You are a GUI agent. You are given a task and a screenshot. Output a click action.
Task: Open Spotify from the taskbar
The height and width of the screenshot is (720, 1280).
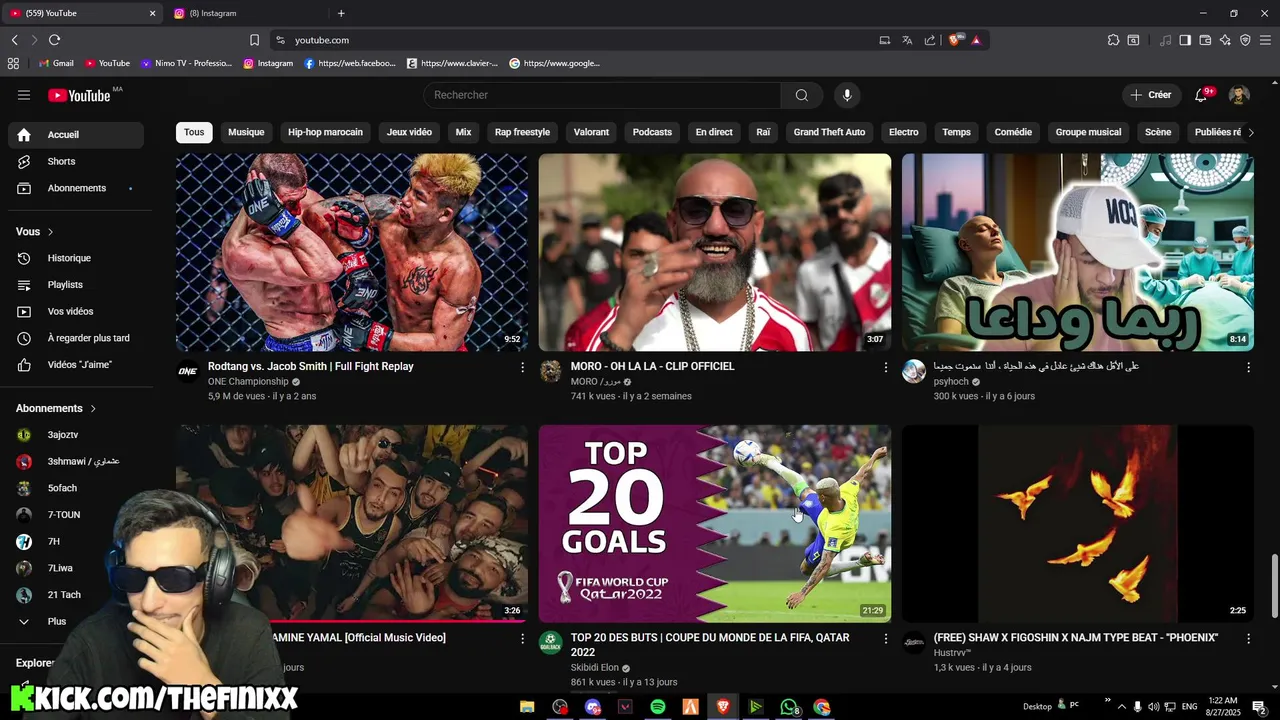(658, 707)
